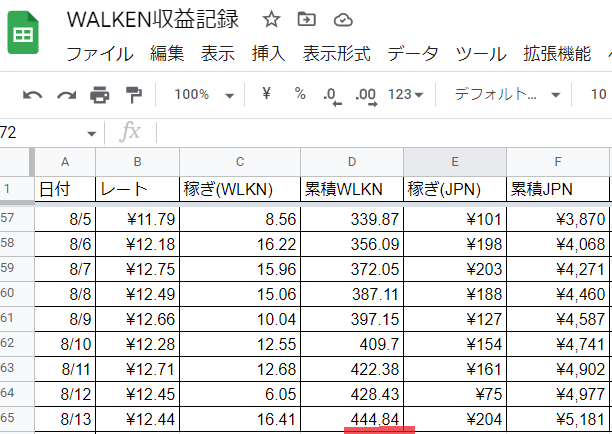The height and width of the screenshot is (434, 612).
Task: Open the デフォルト font dropdown
Action: [507, 94]
